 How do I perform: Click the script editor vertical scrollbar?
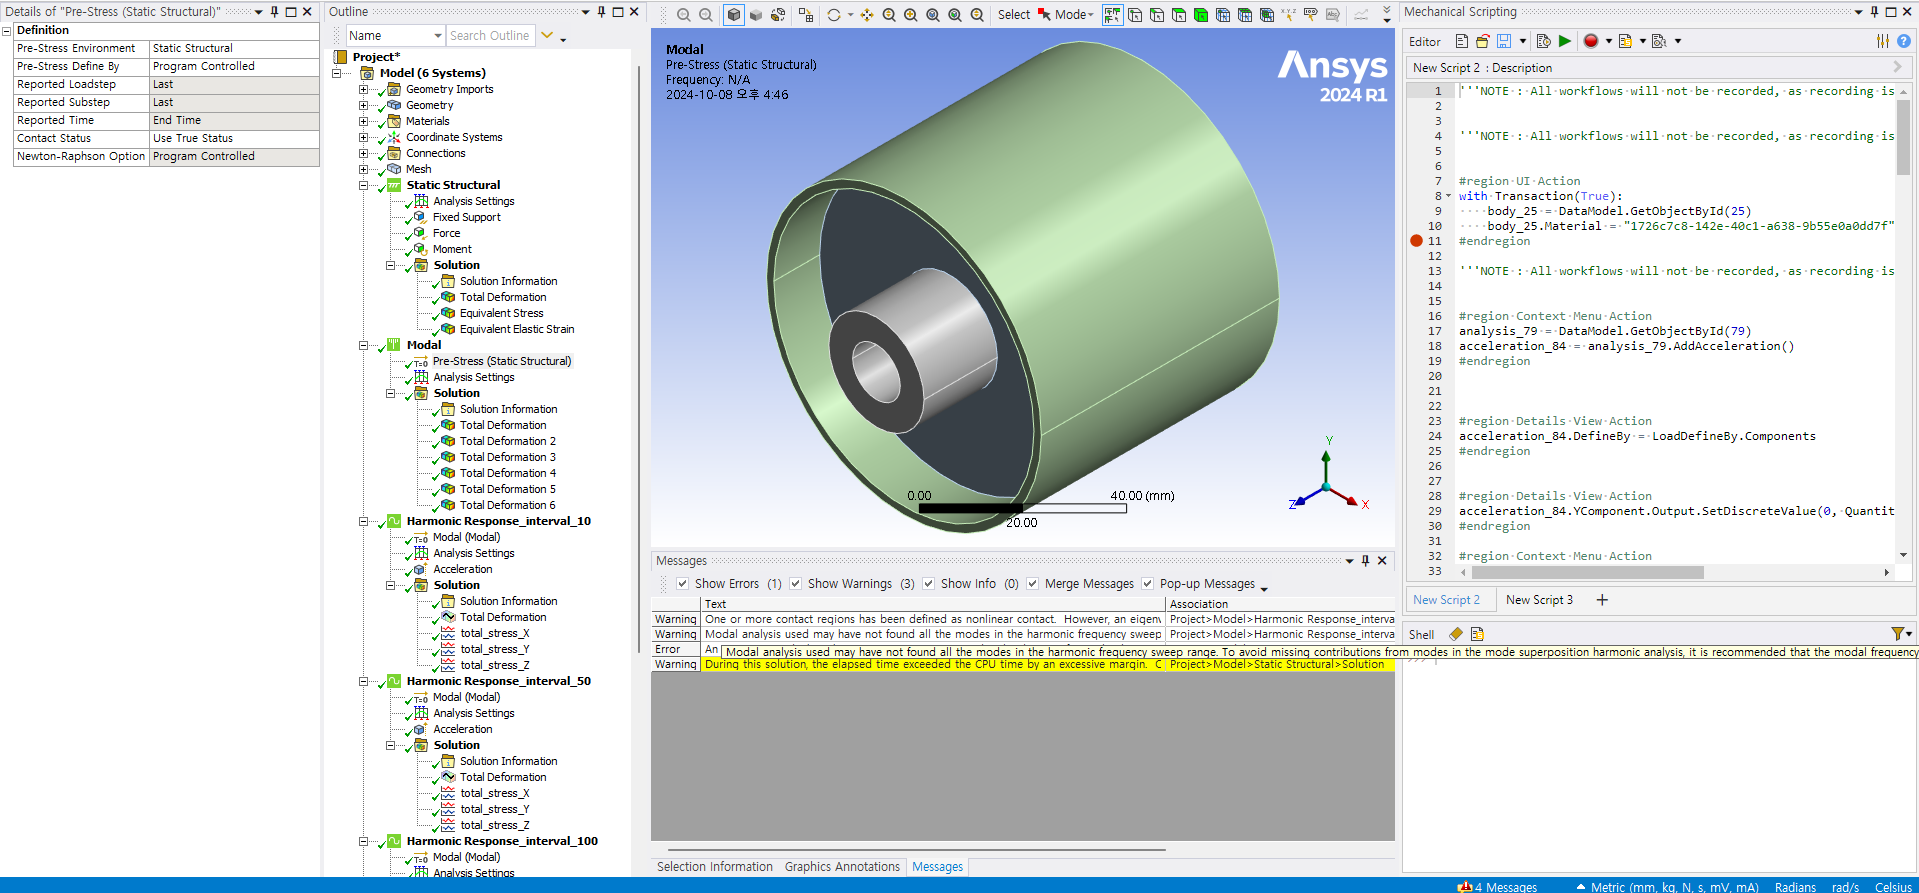click(x=1903, y=135)
